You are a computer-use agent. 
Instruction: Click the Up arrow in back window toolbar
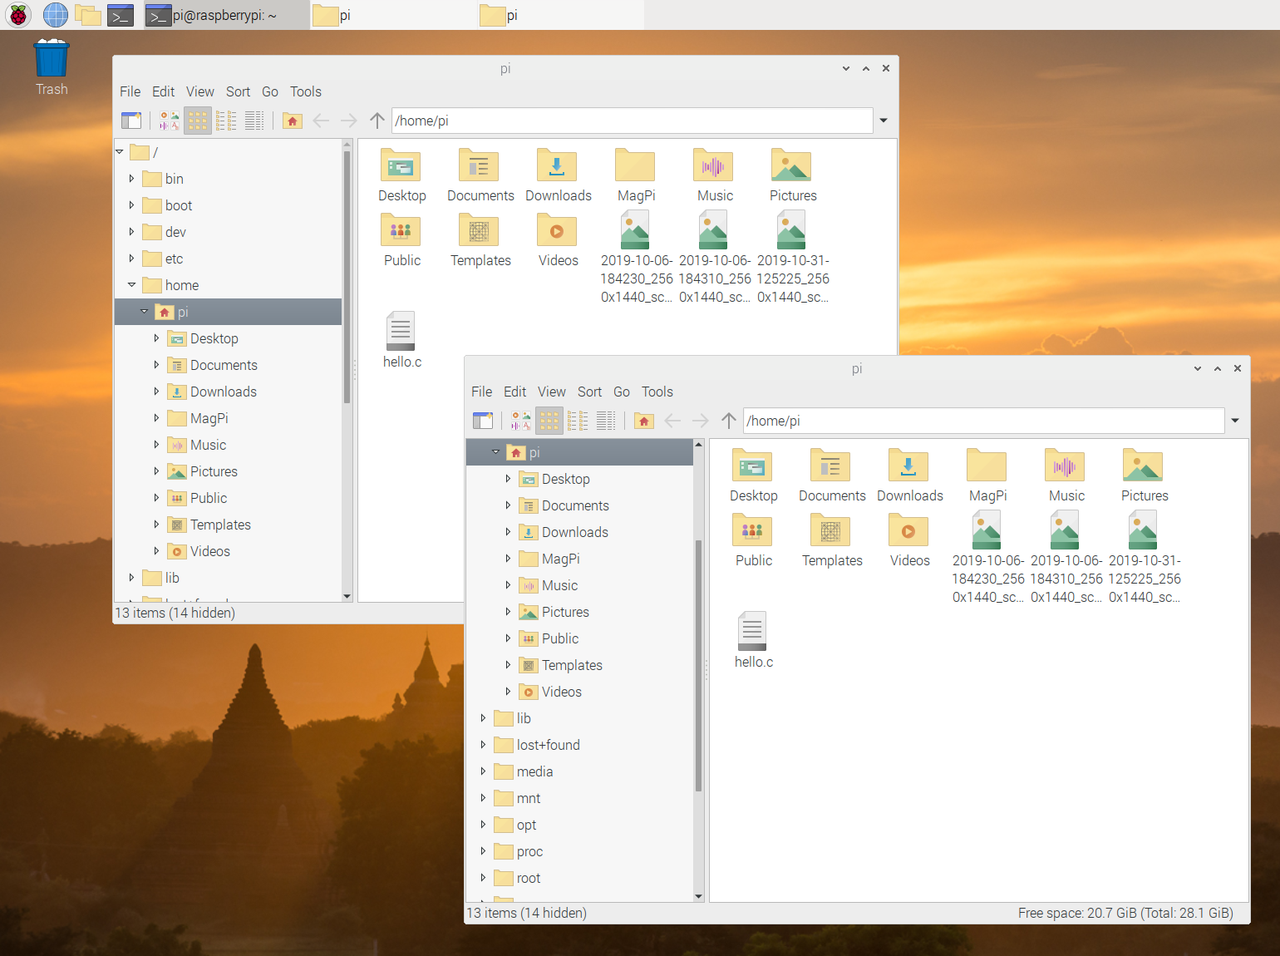[x=377, y=121]
